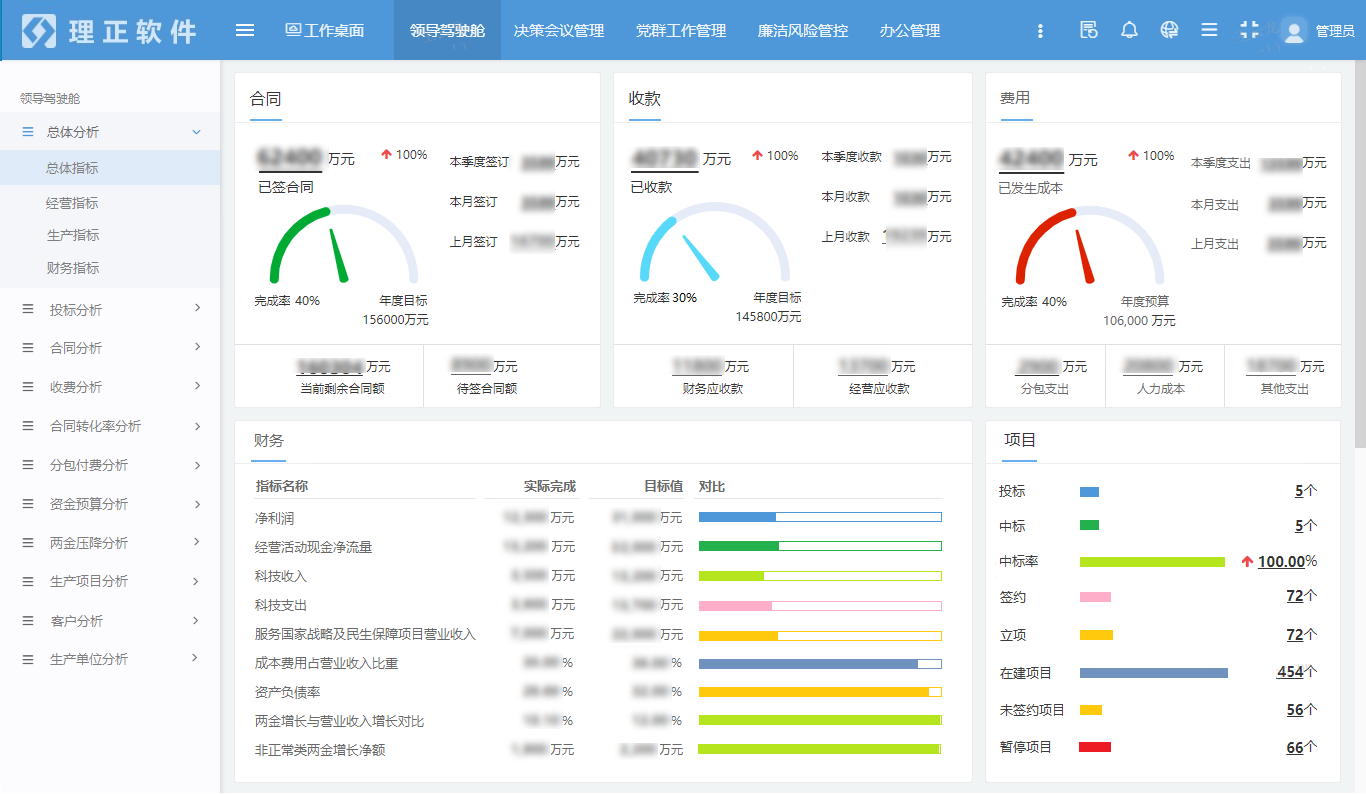The image size is (1366, 794).
Task: Click the administrator avatar icon
Action: [x=1294, y=31]
